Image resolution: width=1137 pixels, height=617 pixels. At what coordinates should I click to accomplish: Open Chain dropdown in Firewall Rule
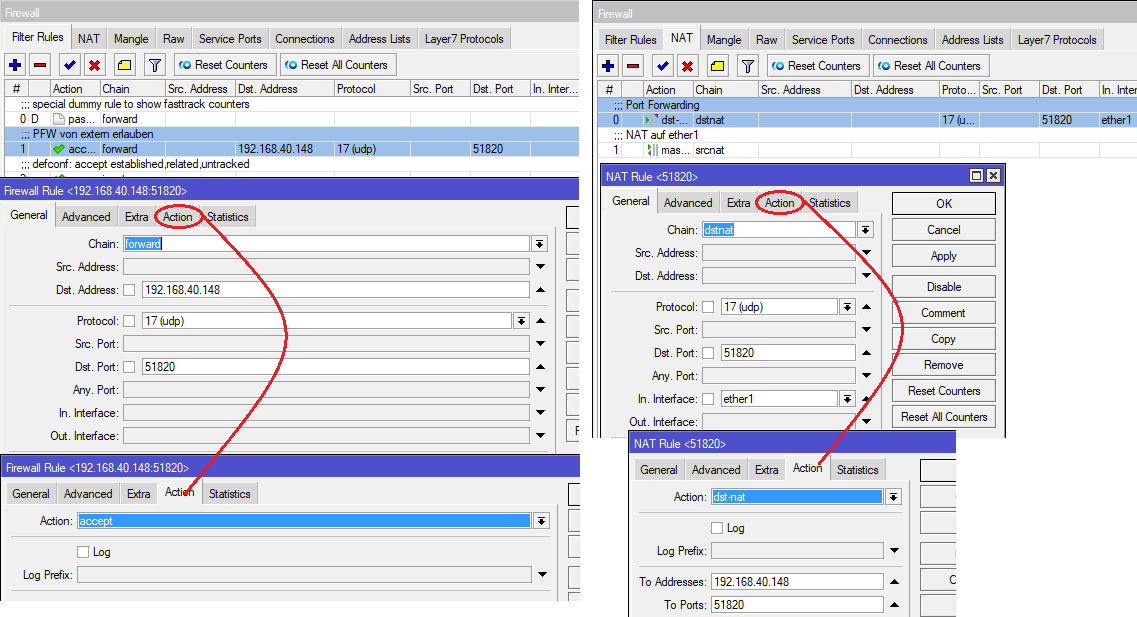pos(539,244)
